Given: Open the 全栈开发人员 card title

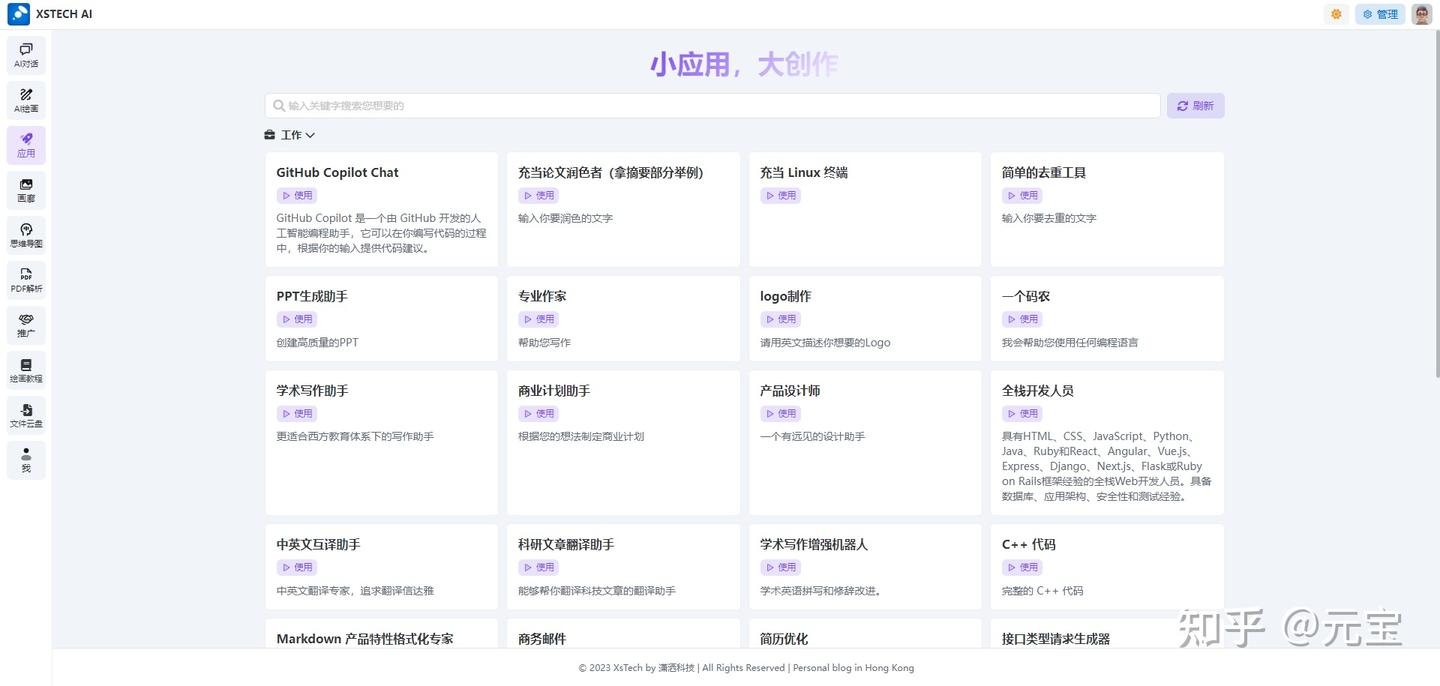Looking at the screenshot, I should point(1038,391).
